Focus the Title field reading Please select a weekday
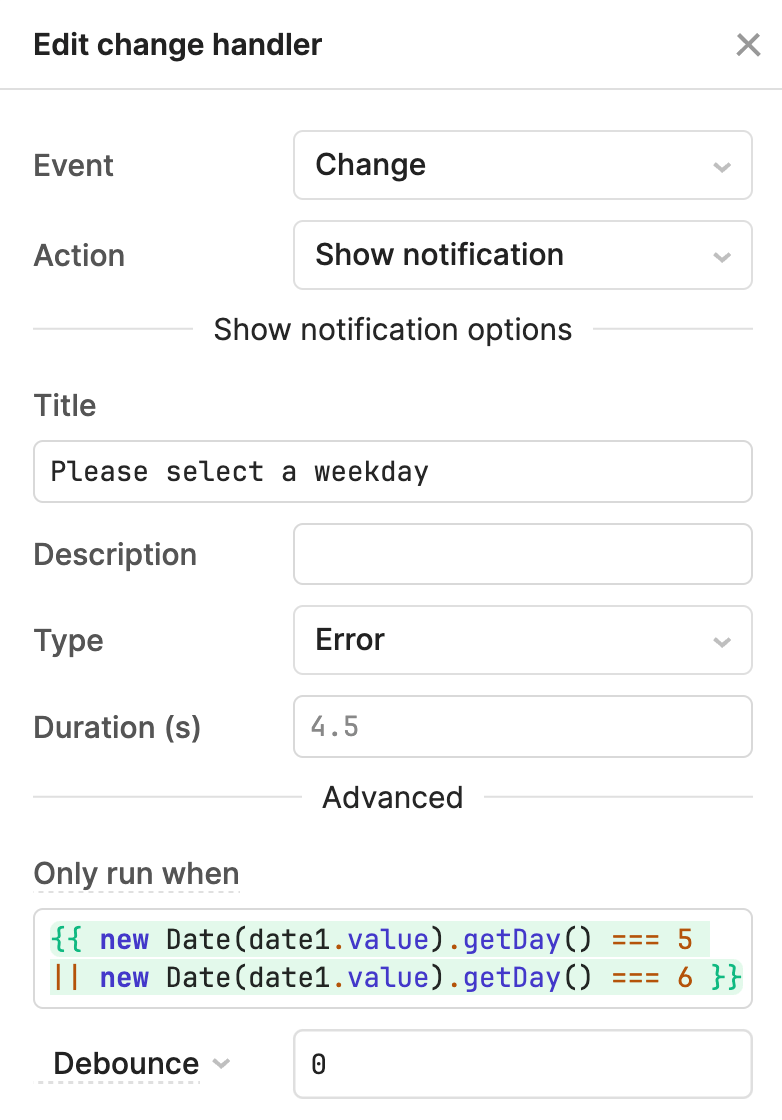Image resolution: width=782 pixels, height=1120 pixels. click(x=392, y=471)
